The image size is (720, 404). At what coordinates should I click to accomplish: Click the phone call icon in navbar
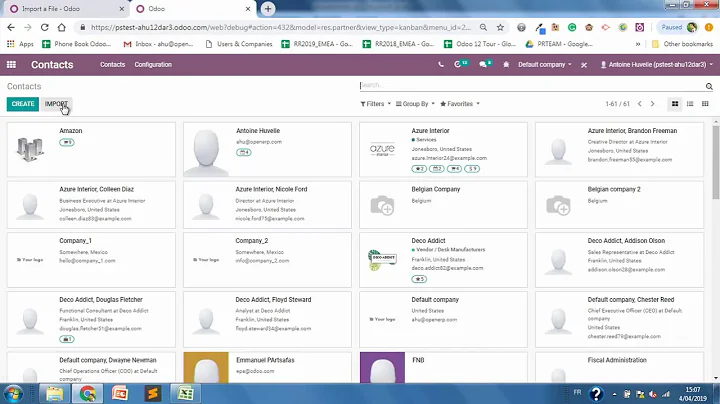[x=441, y=65]
